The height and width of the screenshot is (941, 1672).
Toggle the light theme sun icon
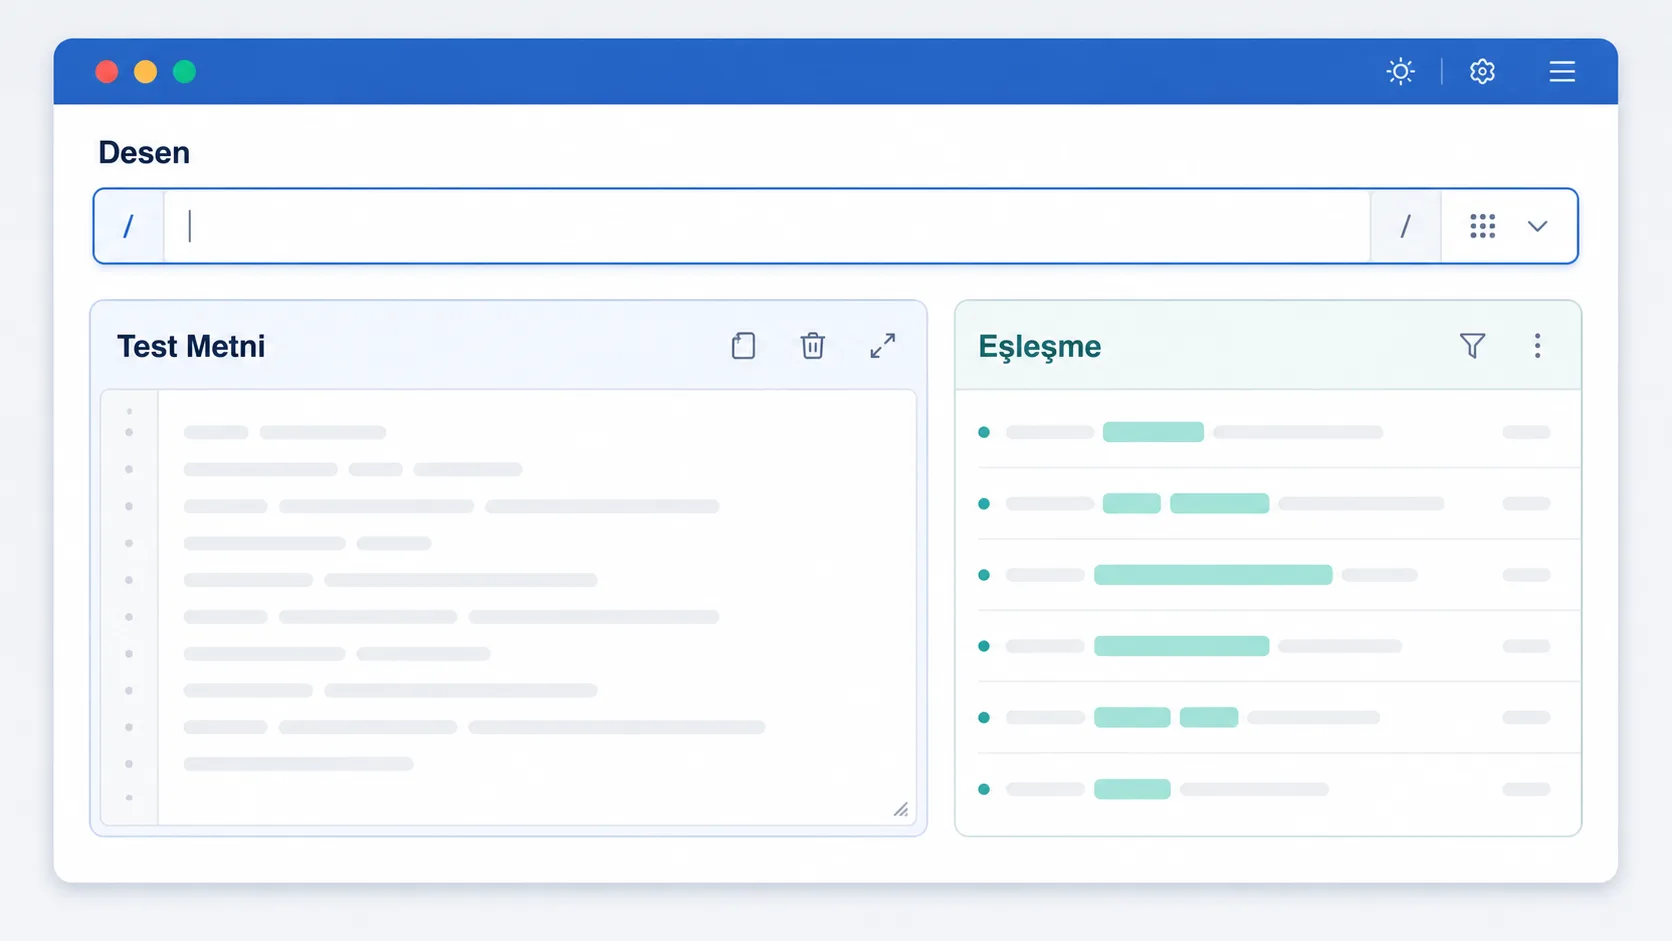(1400, 72)
